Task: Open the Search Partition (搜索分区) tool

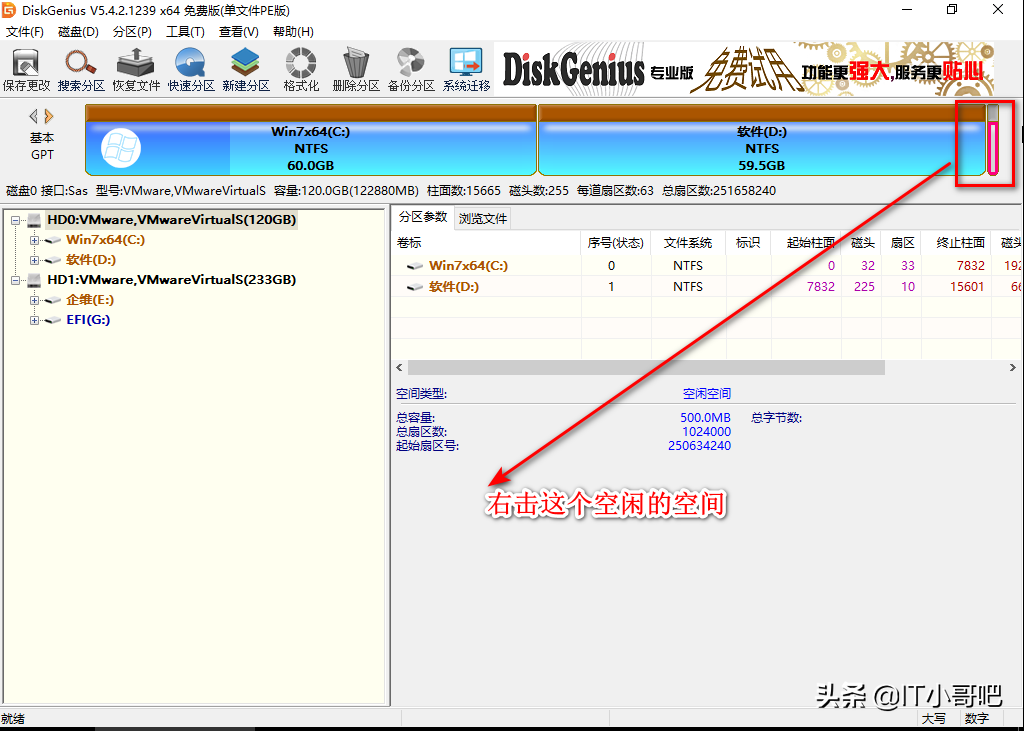Action: (81, 69)
